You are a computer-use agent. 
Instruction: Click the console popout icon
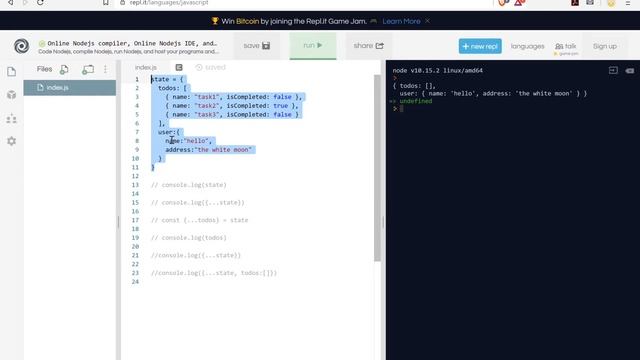tap(613, 71)
